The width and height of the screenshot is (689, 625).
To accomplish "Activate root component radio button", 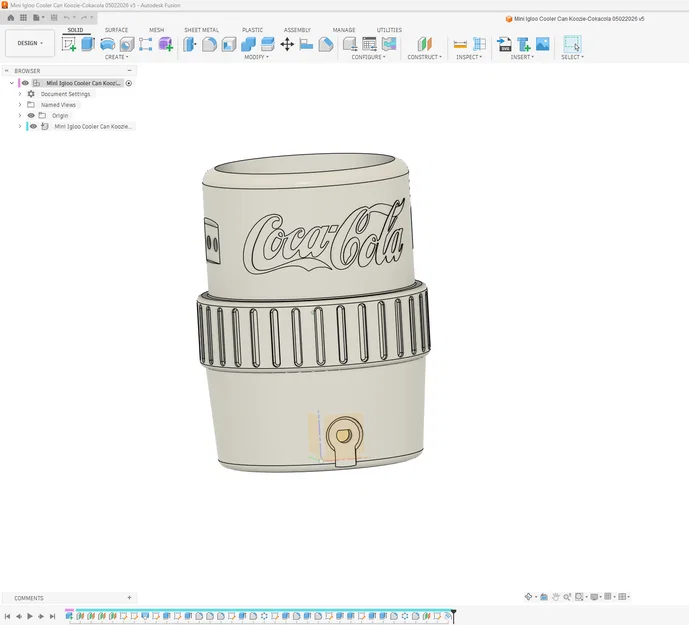I will (129, 83).
